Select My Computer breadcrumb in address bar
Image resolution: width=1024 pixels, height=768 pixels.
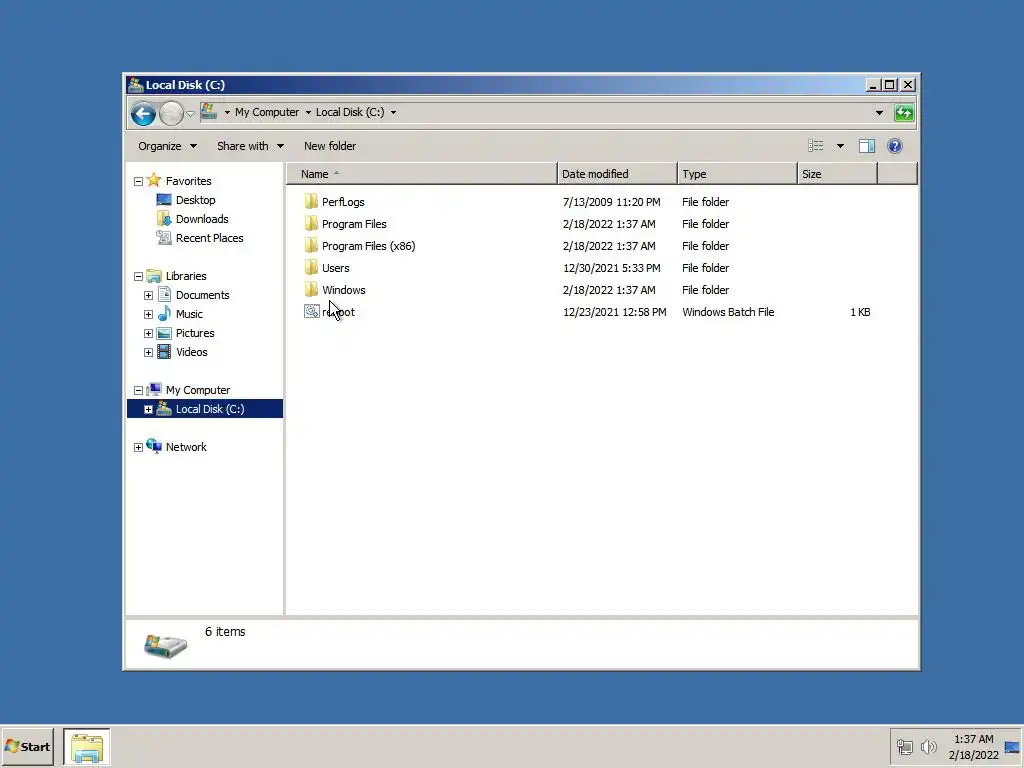(266, 112)
